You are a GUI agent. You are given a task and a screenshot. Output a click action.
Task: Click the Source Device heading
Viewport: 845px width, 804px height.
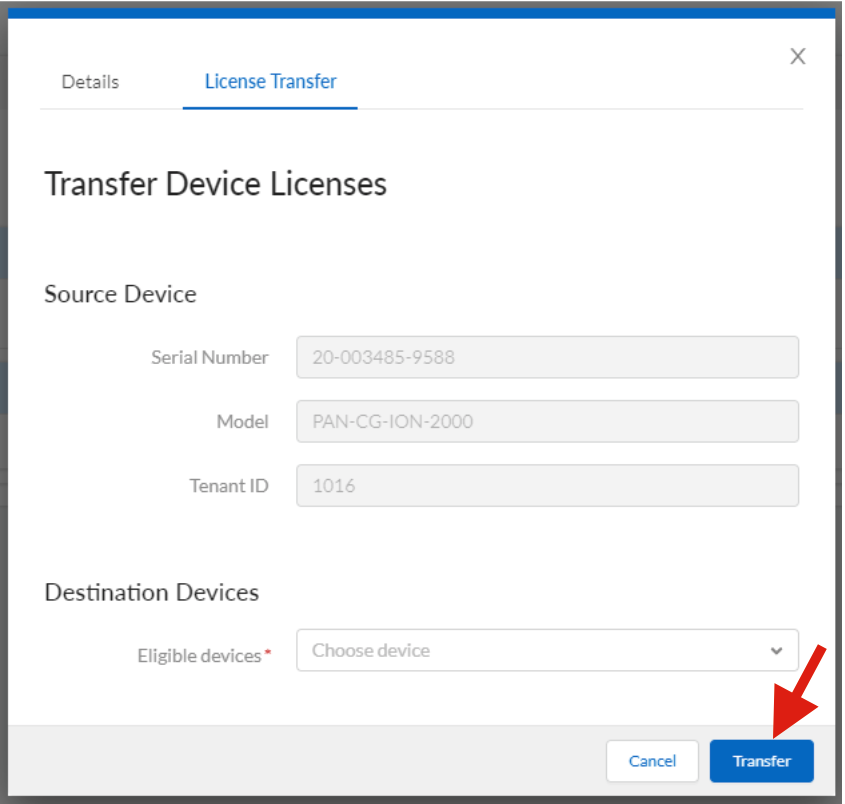120,294
